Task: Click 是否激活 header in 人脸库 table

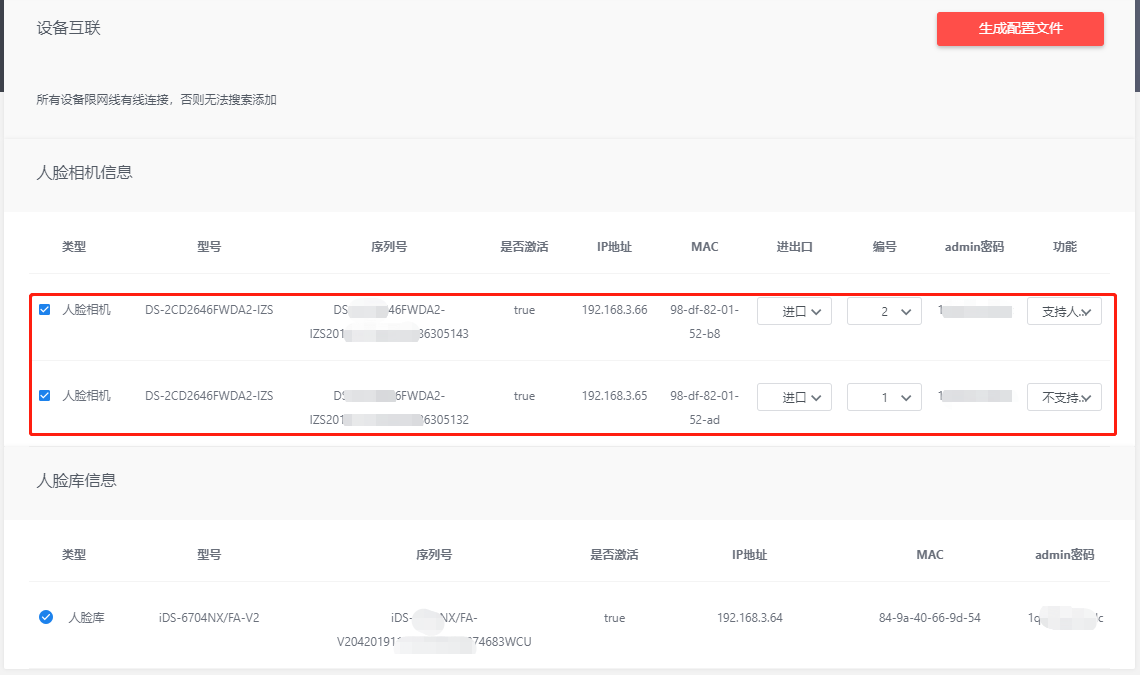Action: [x=614, y=554]
